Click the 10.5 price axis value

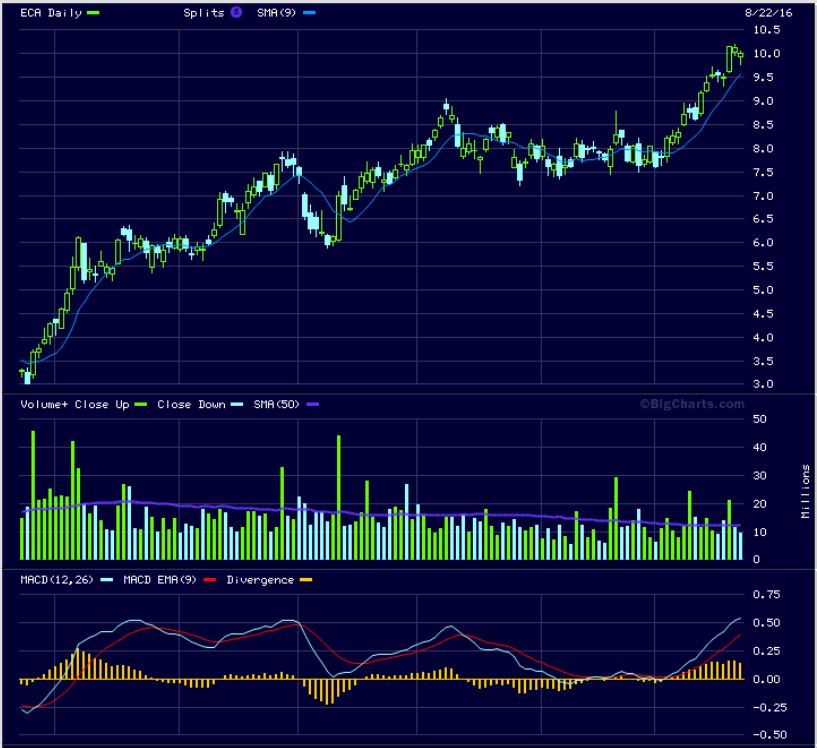766,30
